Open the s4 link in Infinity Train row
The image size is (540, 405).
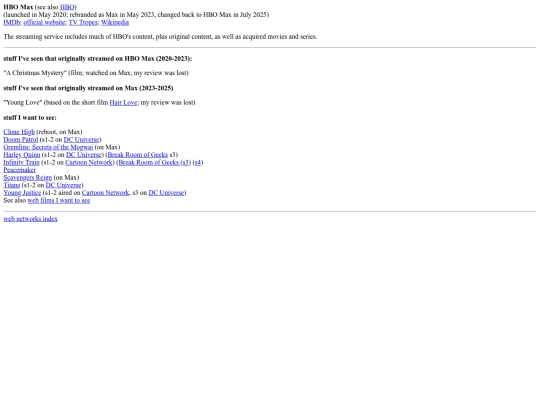pyautogui.click(x=198, y=162)
